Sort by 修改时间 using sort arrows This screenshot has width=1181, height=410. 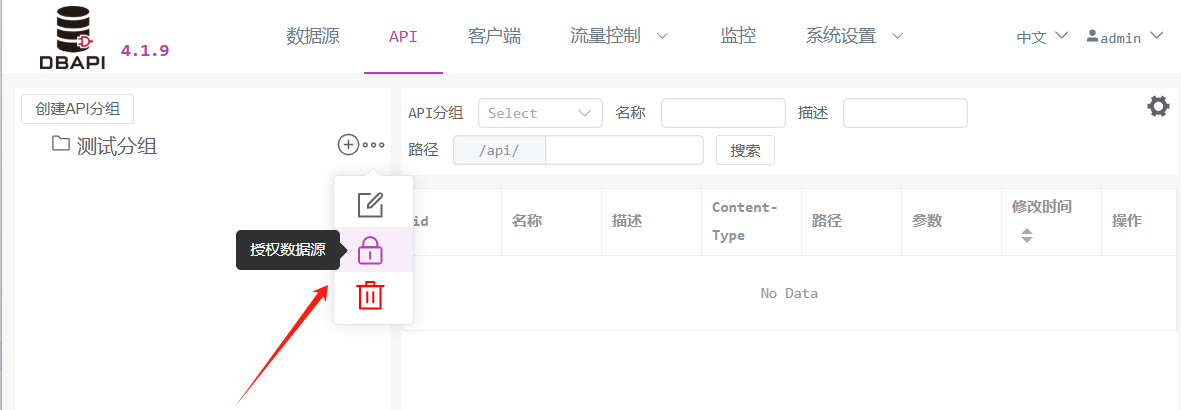pos(1027,235)
